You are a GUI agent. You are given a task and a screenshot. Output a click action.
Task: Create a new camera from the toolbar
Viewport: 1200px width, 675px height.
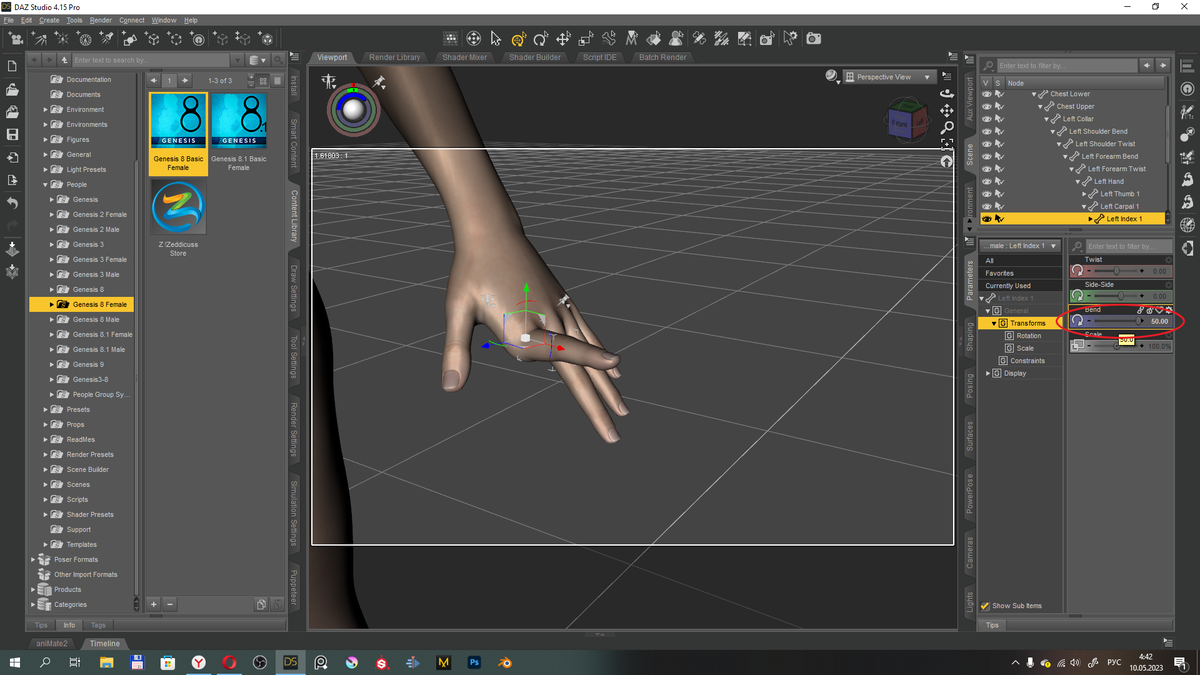pos(16,39)
